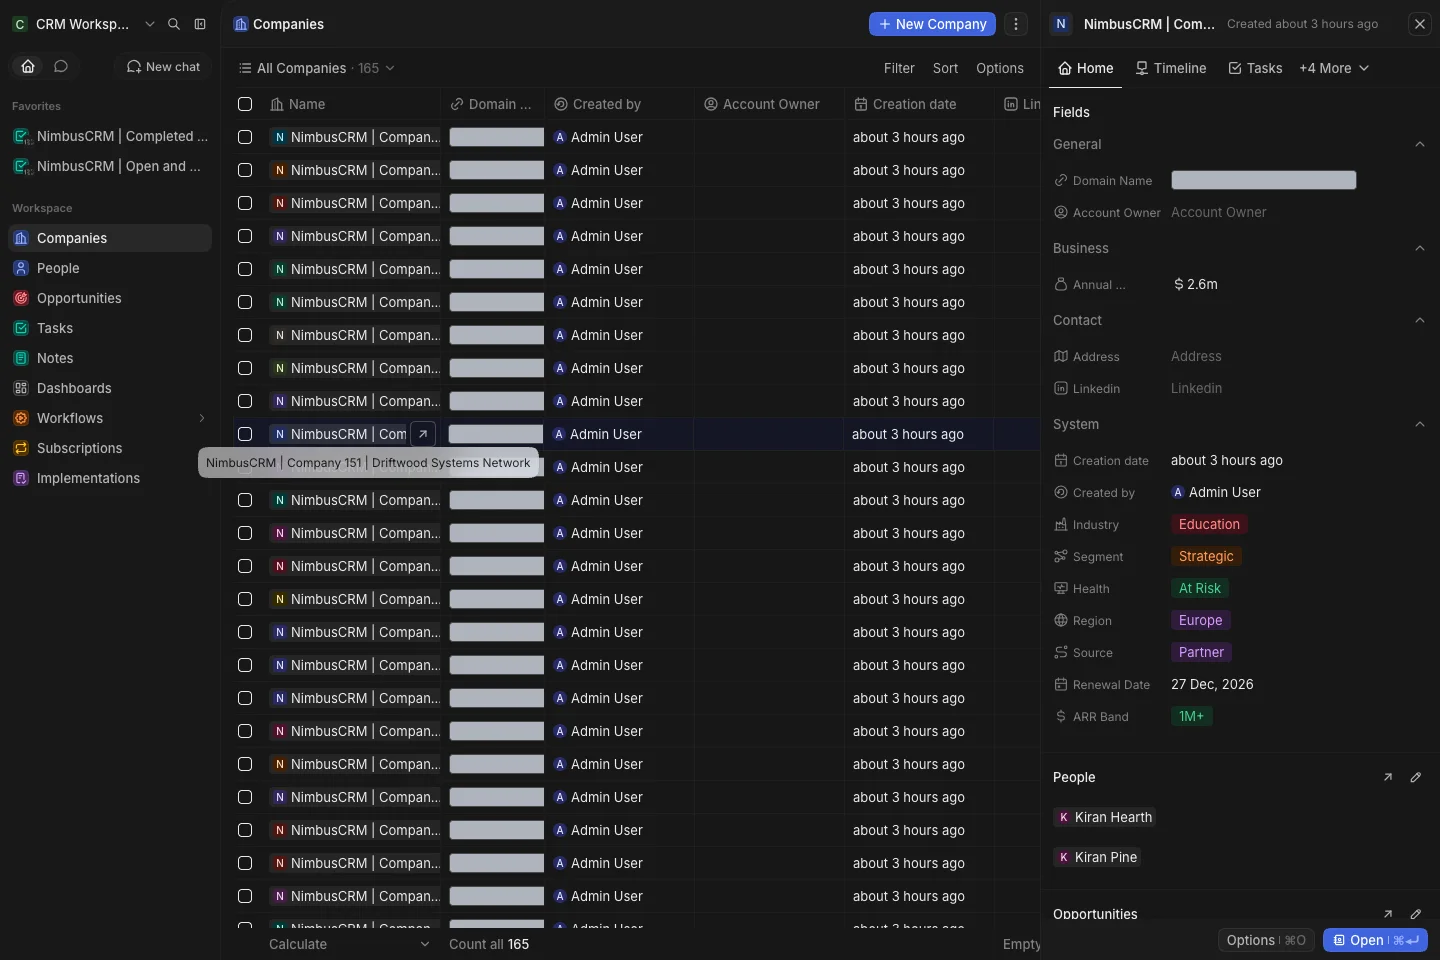Viewport: 1440px width, 960px height.
Task: Open Implementations in sidebar
Action: click(110, 478)
